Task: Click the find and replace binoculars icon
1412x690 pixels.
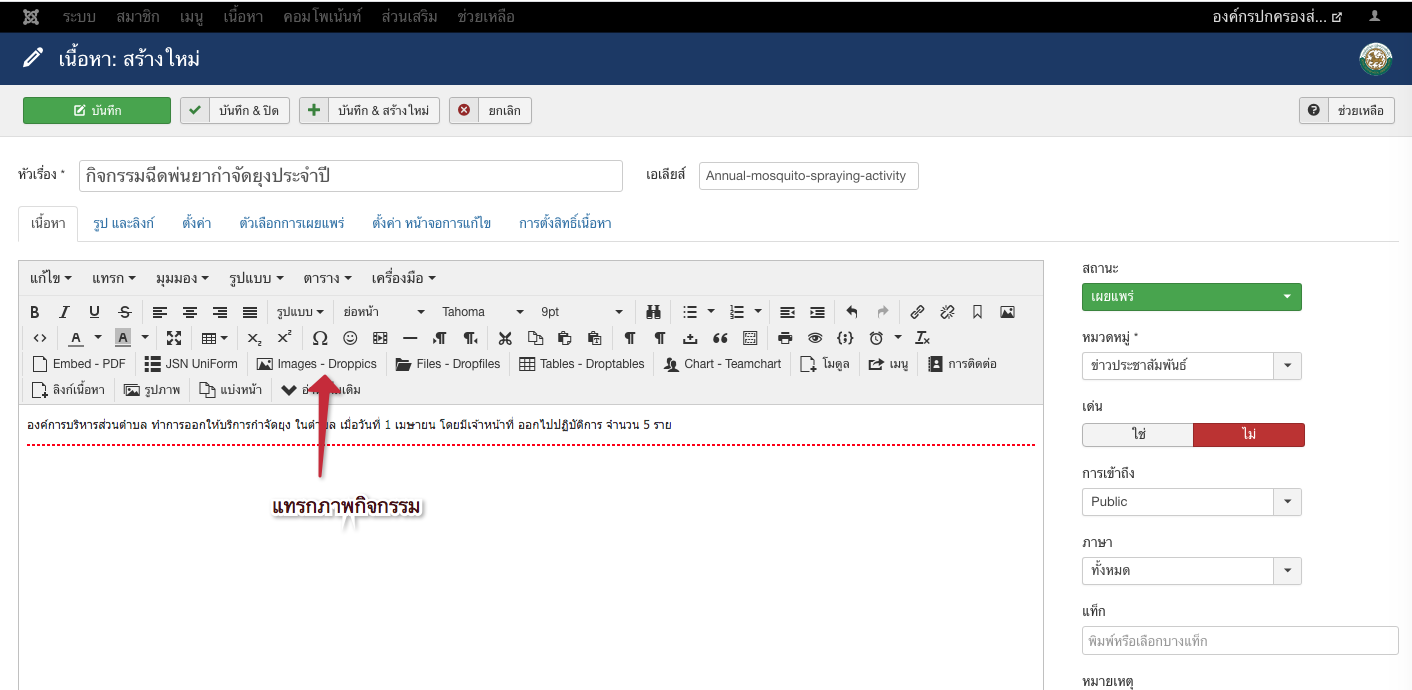Action: [654, 312]
